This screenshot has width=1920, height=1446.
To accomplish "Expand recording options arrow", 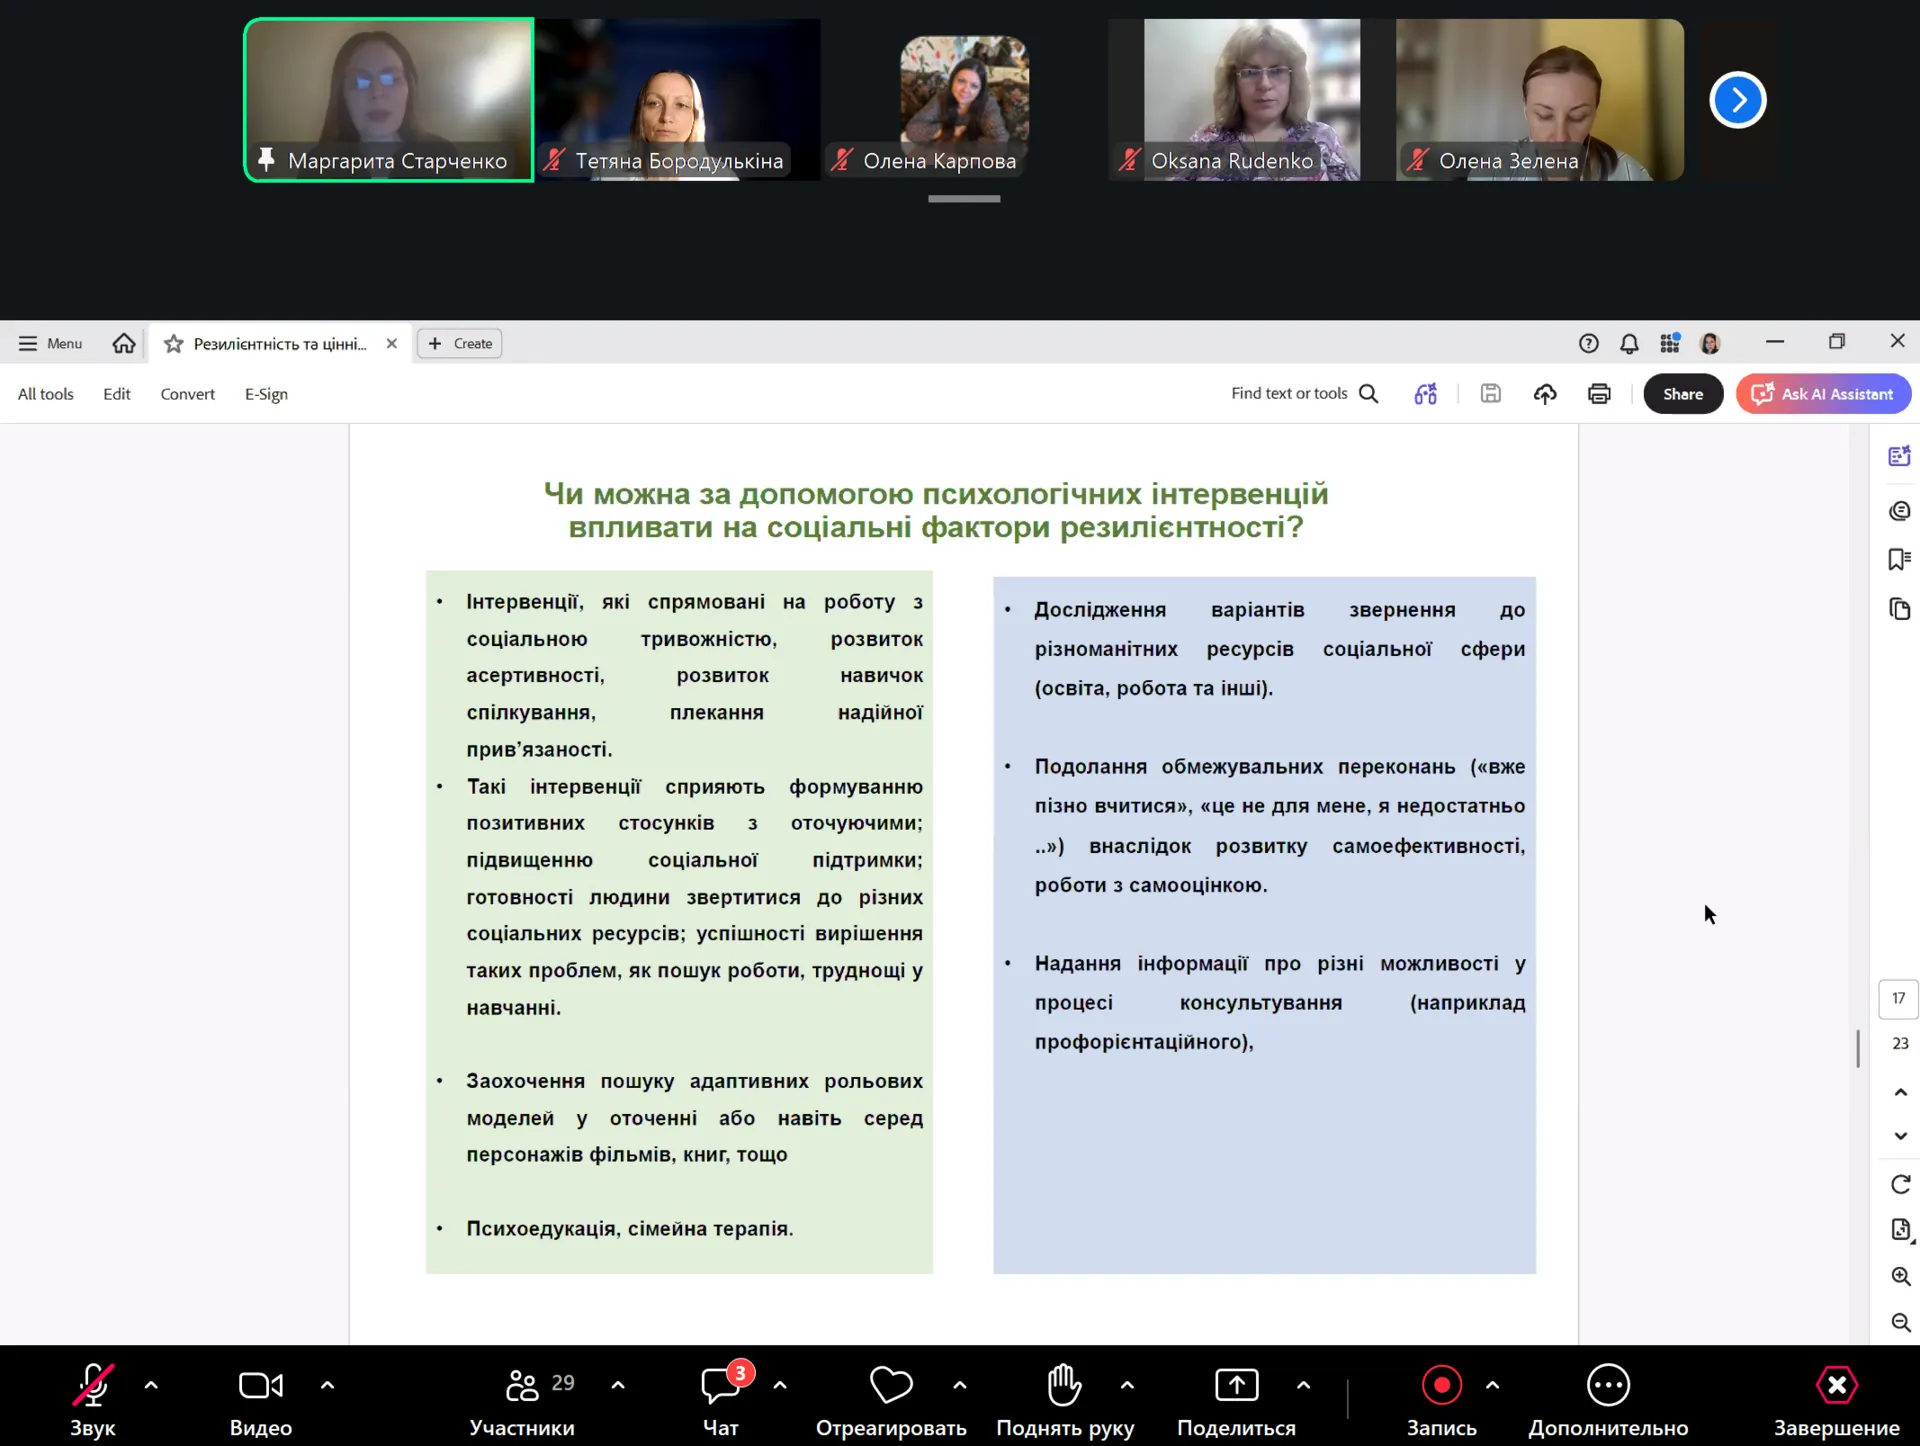I will click(x=1492, y=1385).
